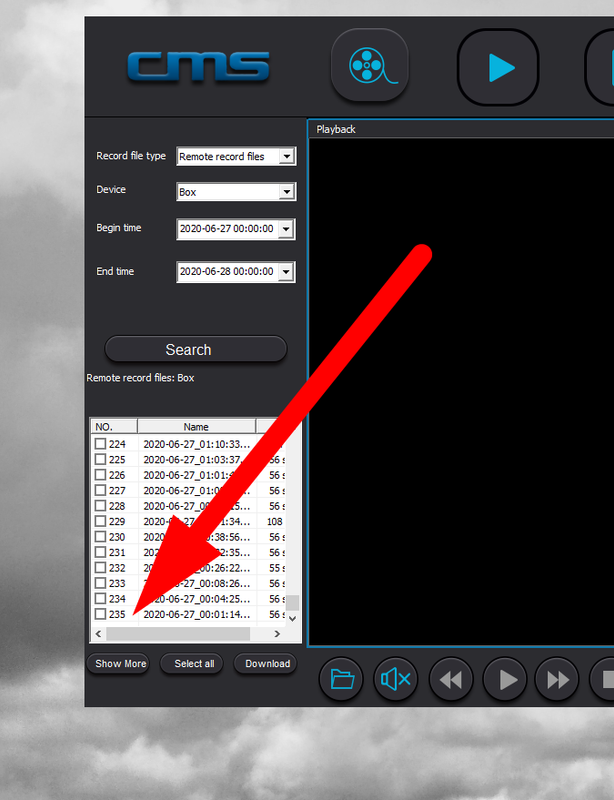Click the NO. column header
The height and width of the screenshot is (800, 614).
[x=114, y=427]
